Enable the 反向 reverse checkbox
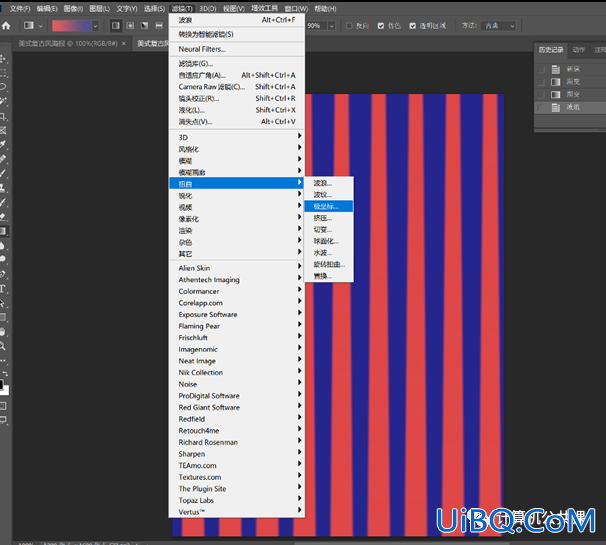This screenshot has height=545, width=606. [x=349, y=26]
